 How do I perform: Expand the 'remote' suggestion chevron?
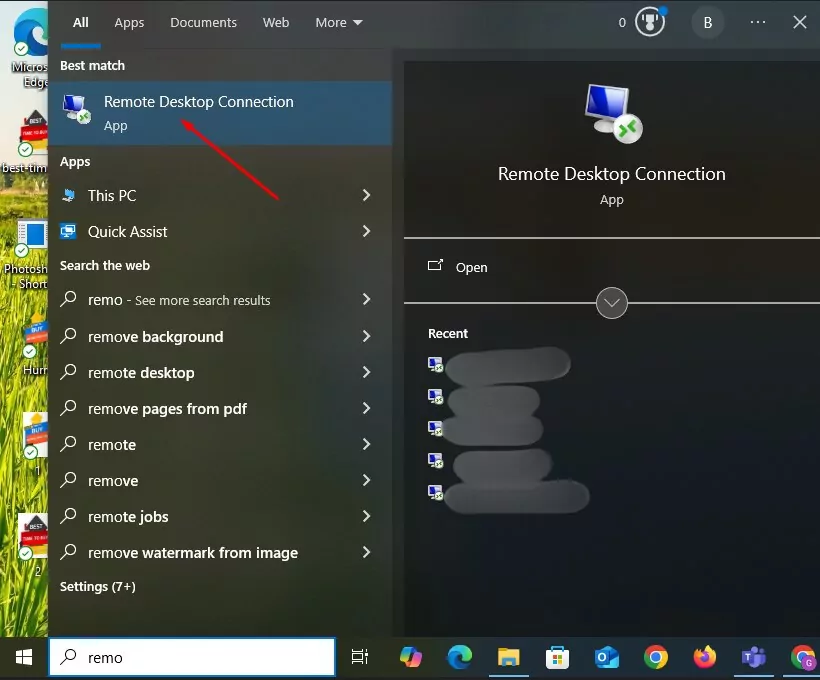pos(367,444)
